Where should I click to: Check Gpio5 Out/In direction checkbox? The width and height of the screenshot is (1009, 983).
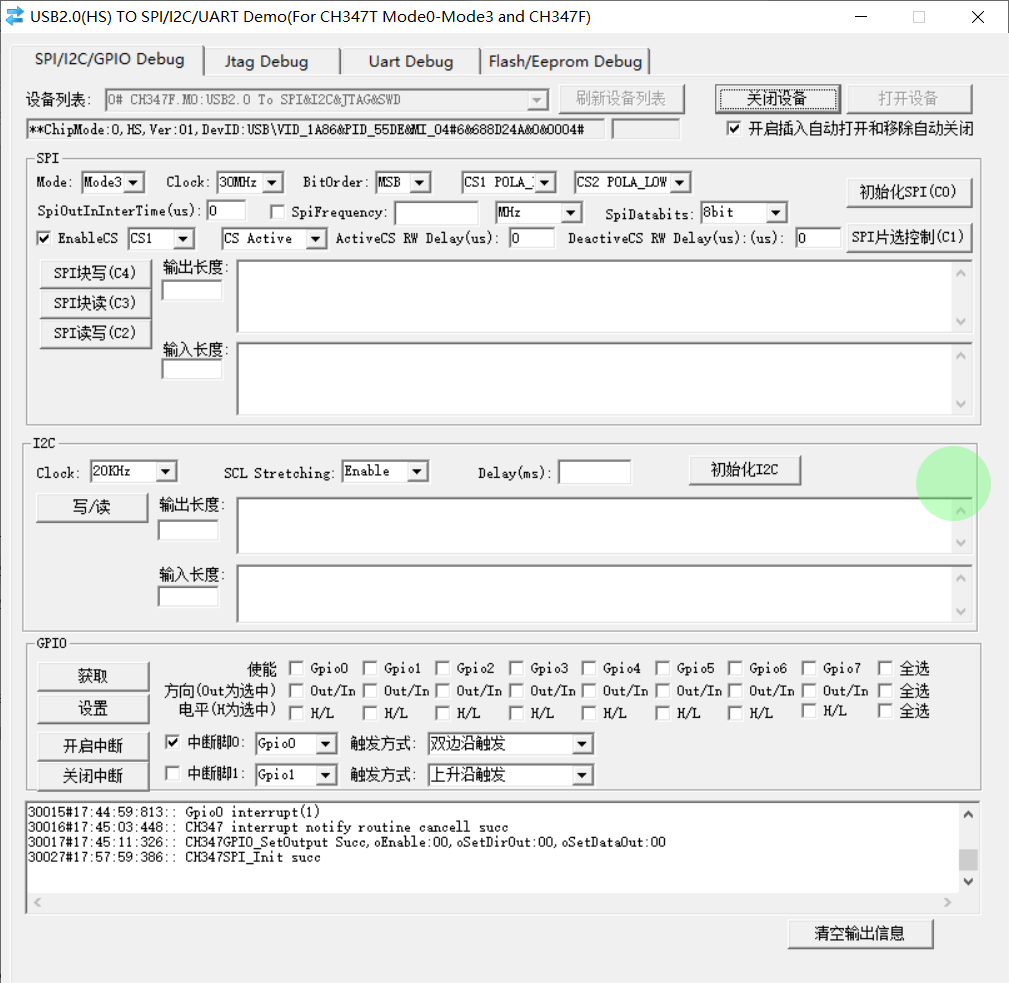pos(662,691)
